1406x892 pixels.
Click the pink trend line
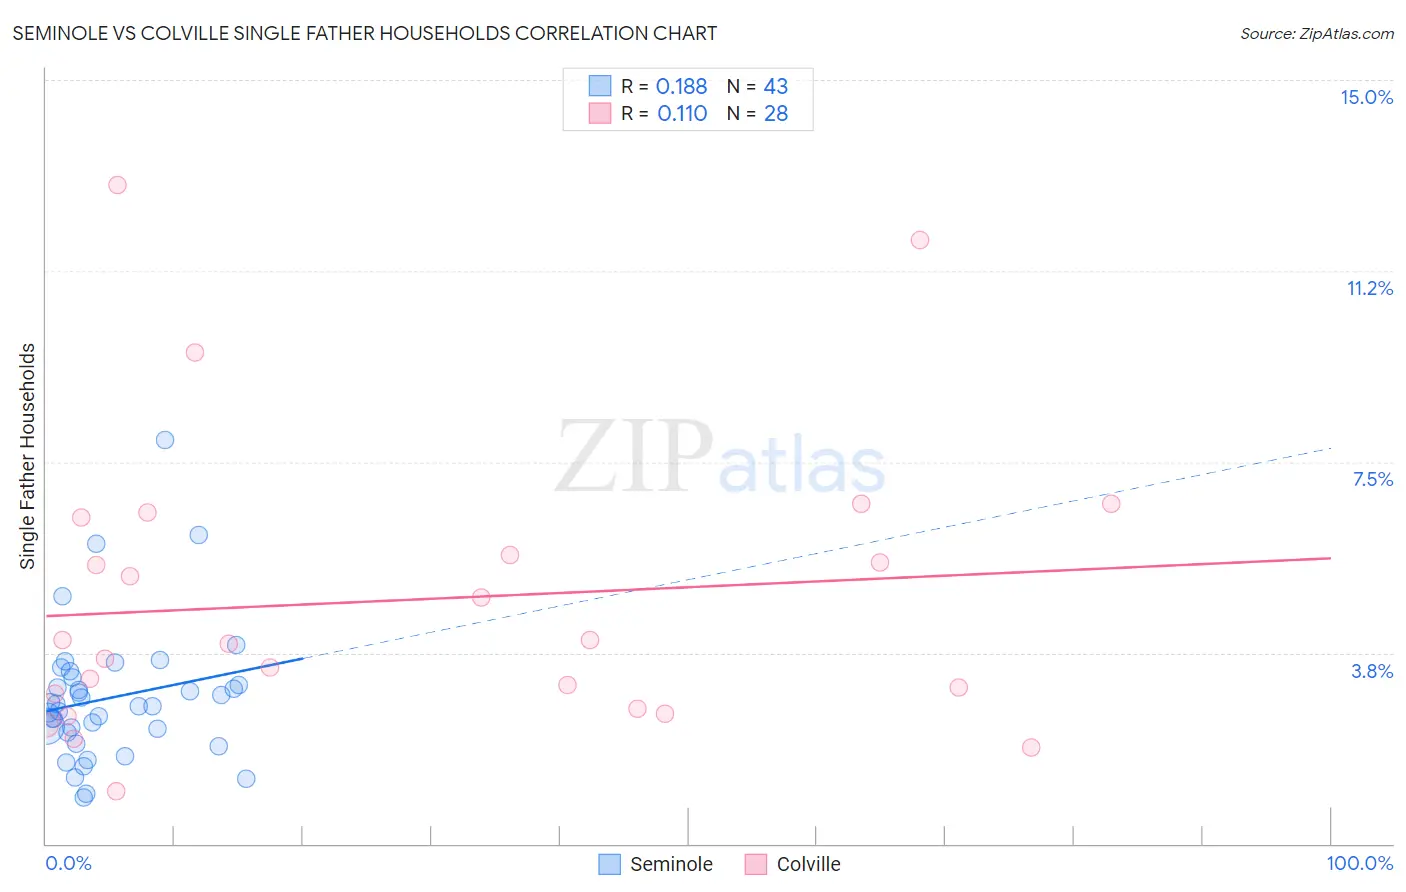point(688,587)
